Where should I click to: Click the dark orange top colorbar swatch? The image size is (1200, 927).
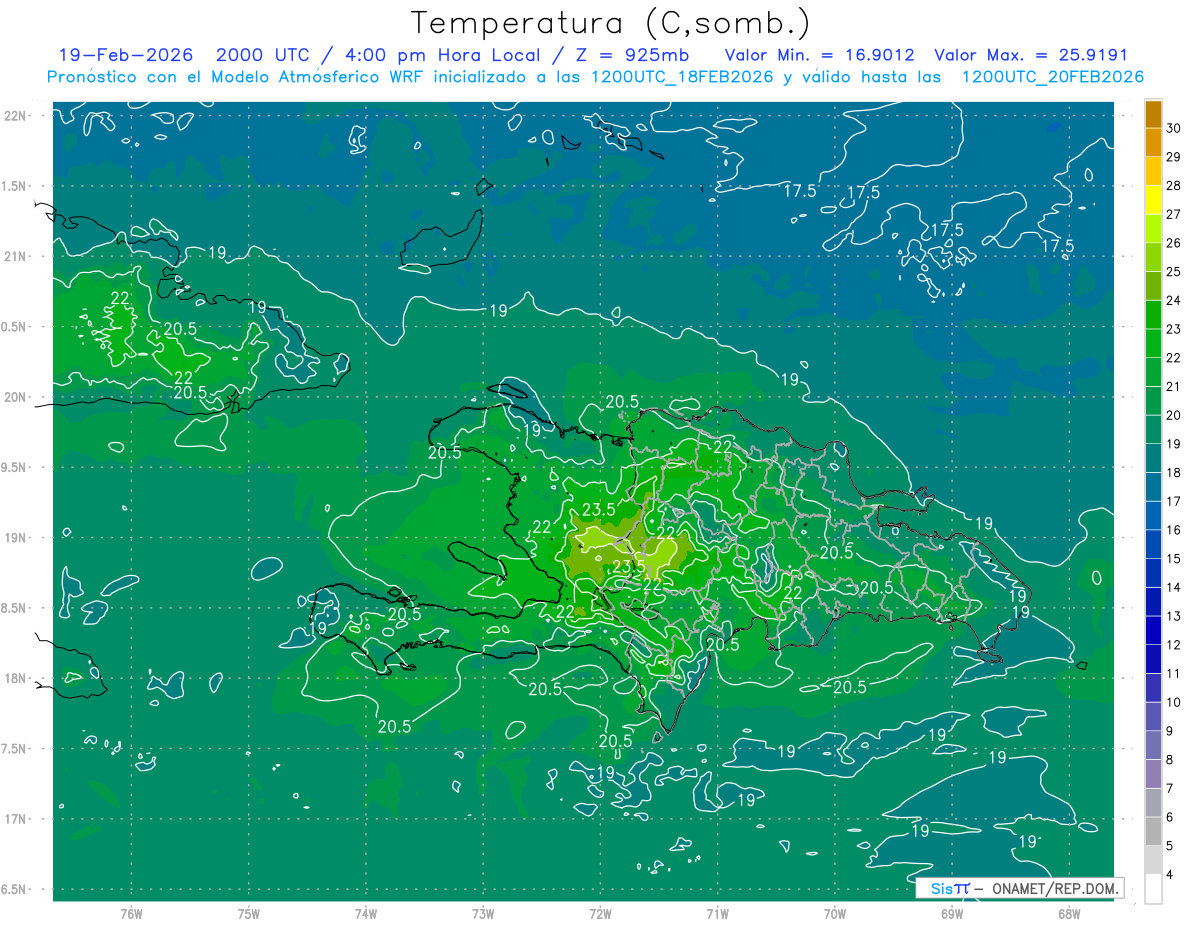1153,114
